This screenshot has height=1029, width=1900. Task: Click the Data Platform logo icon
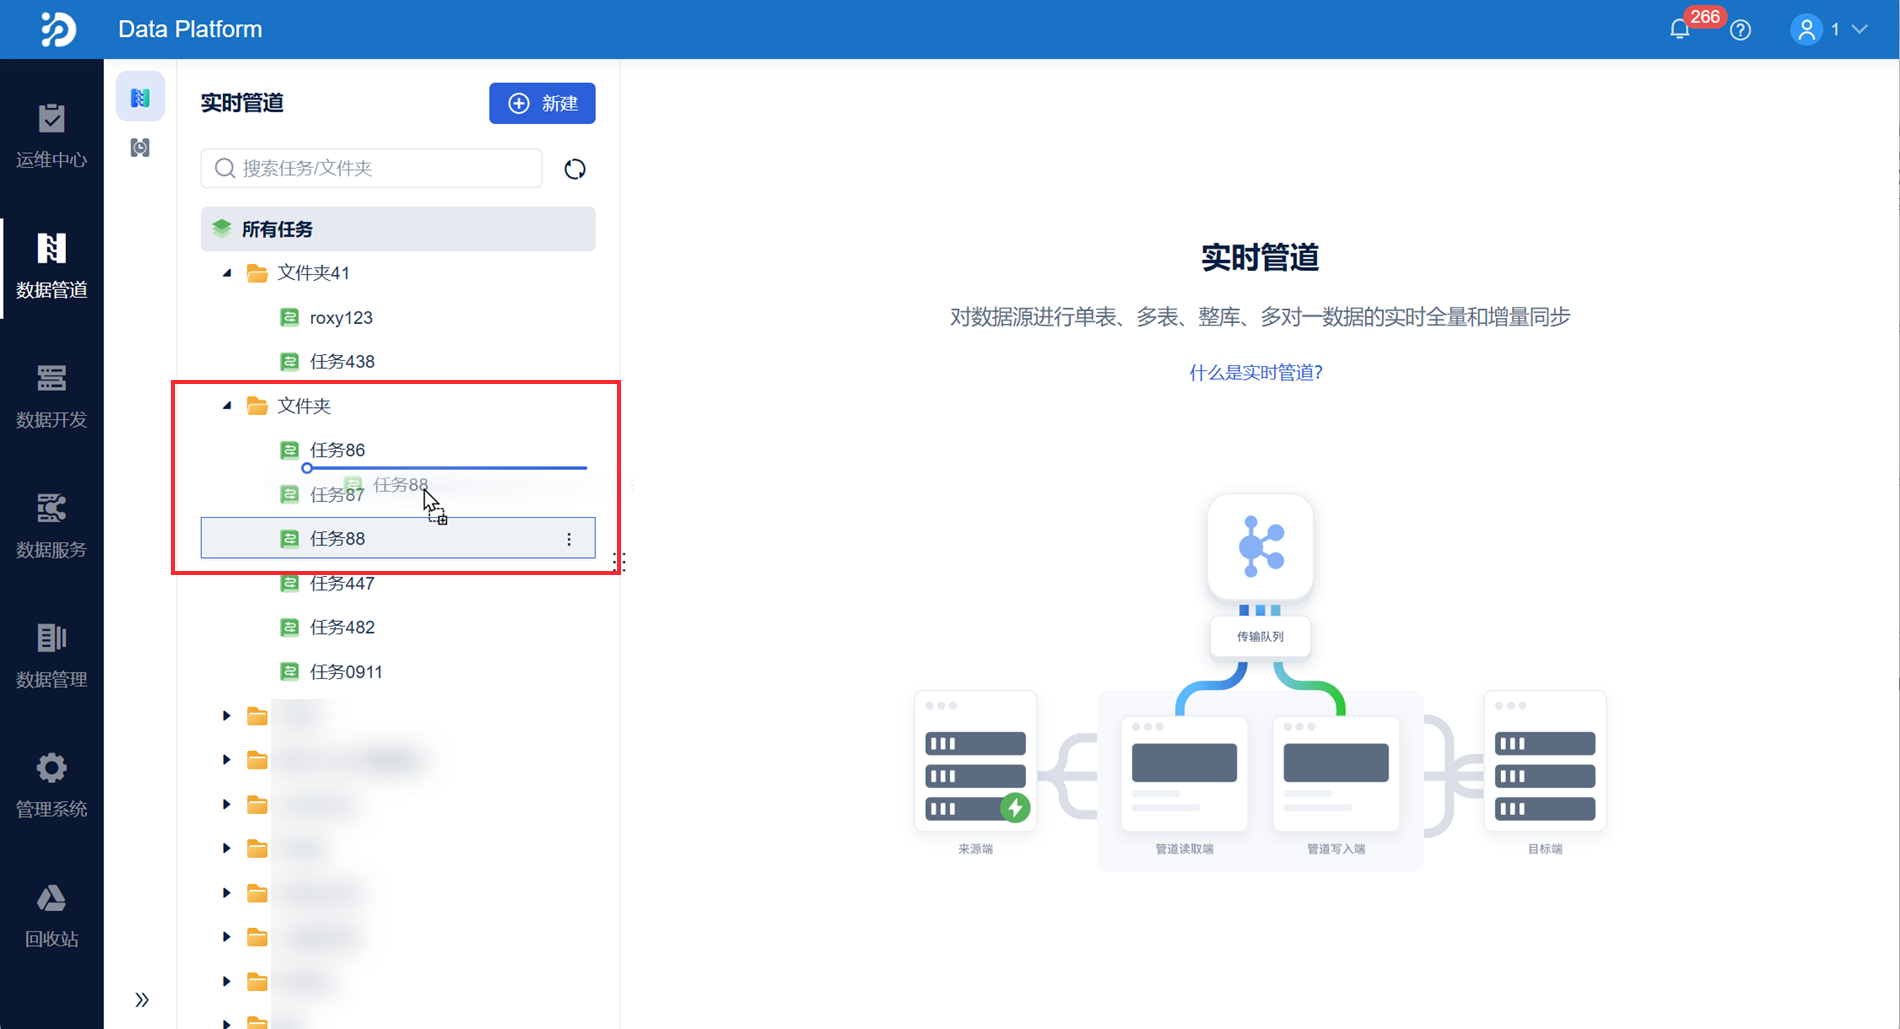click(x=57, y=29)
